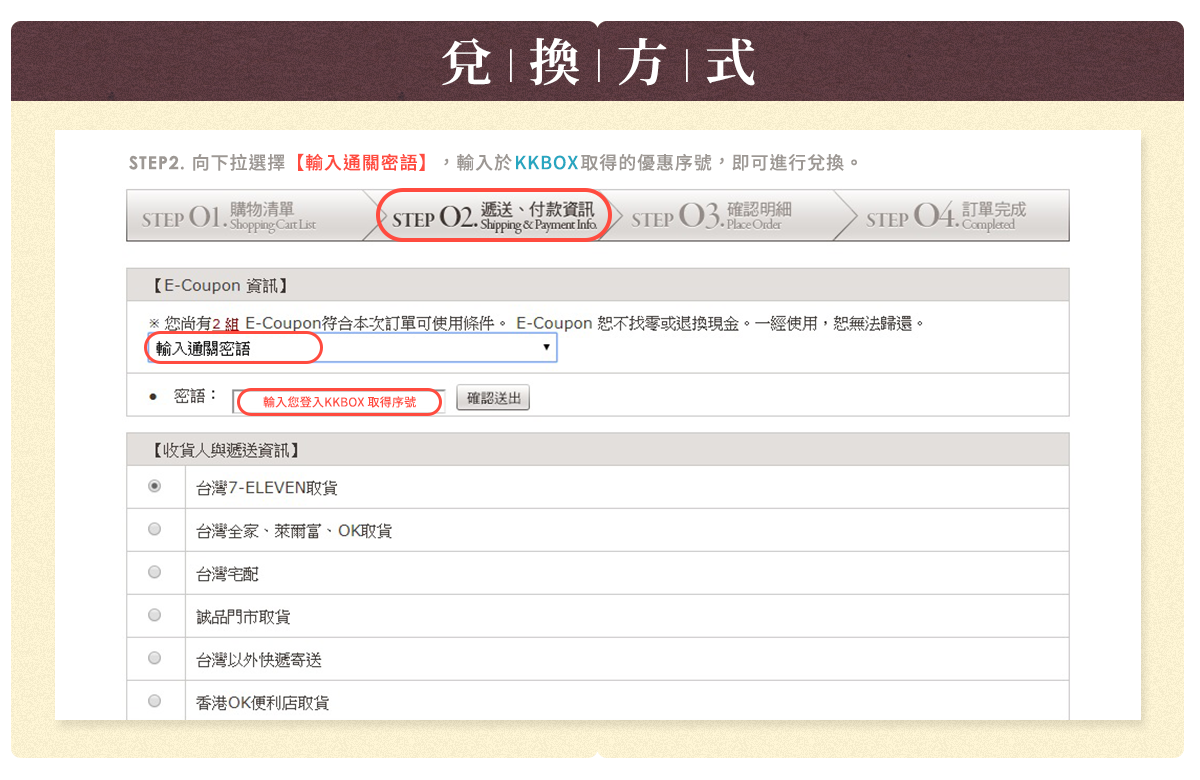Click the 【收貨人與遞送資訊】 section header
1200x780 pixels.
click(226, 450)
